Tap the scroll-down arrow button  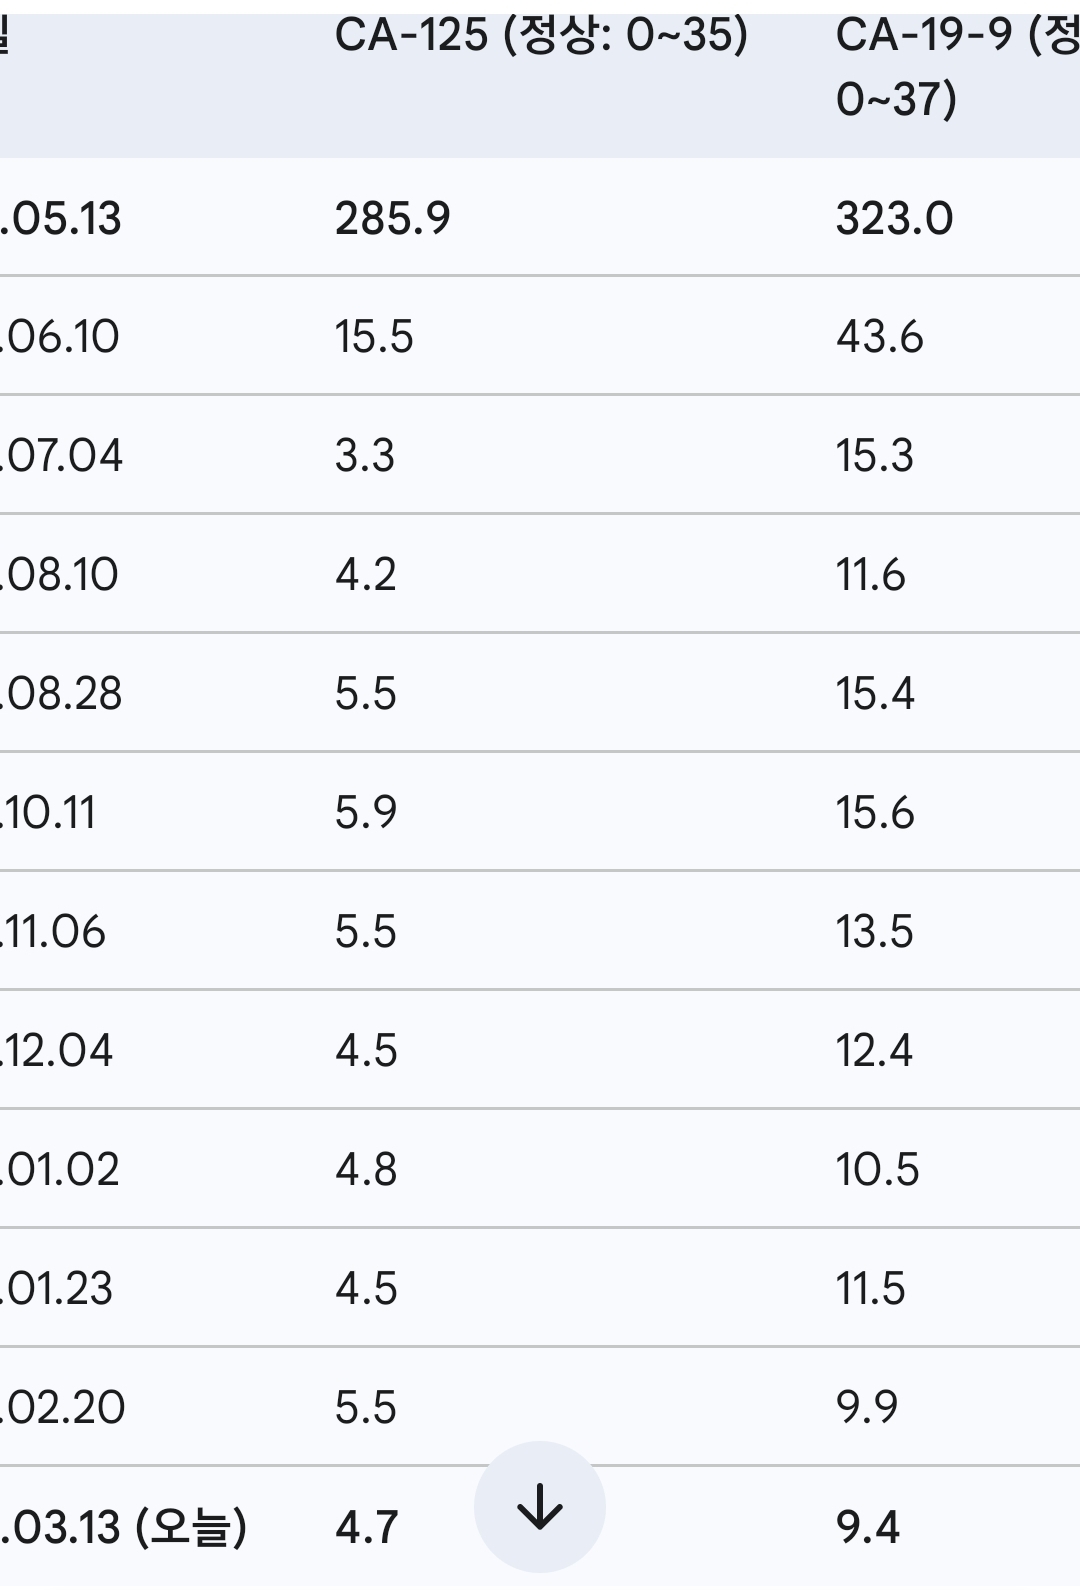point(540,1506)
